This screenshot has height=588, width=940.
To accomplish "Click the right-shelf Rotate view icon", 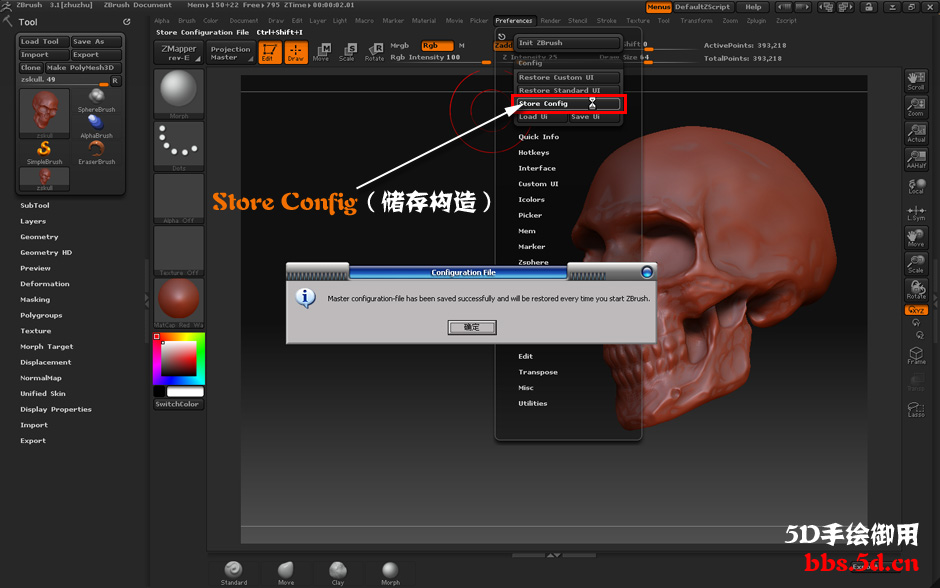I will point(916,290).
